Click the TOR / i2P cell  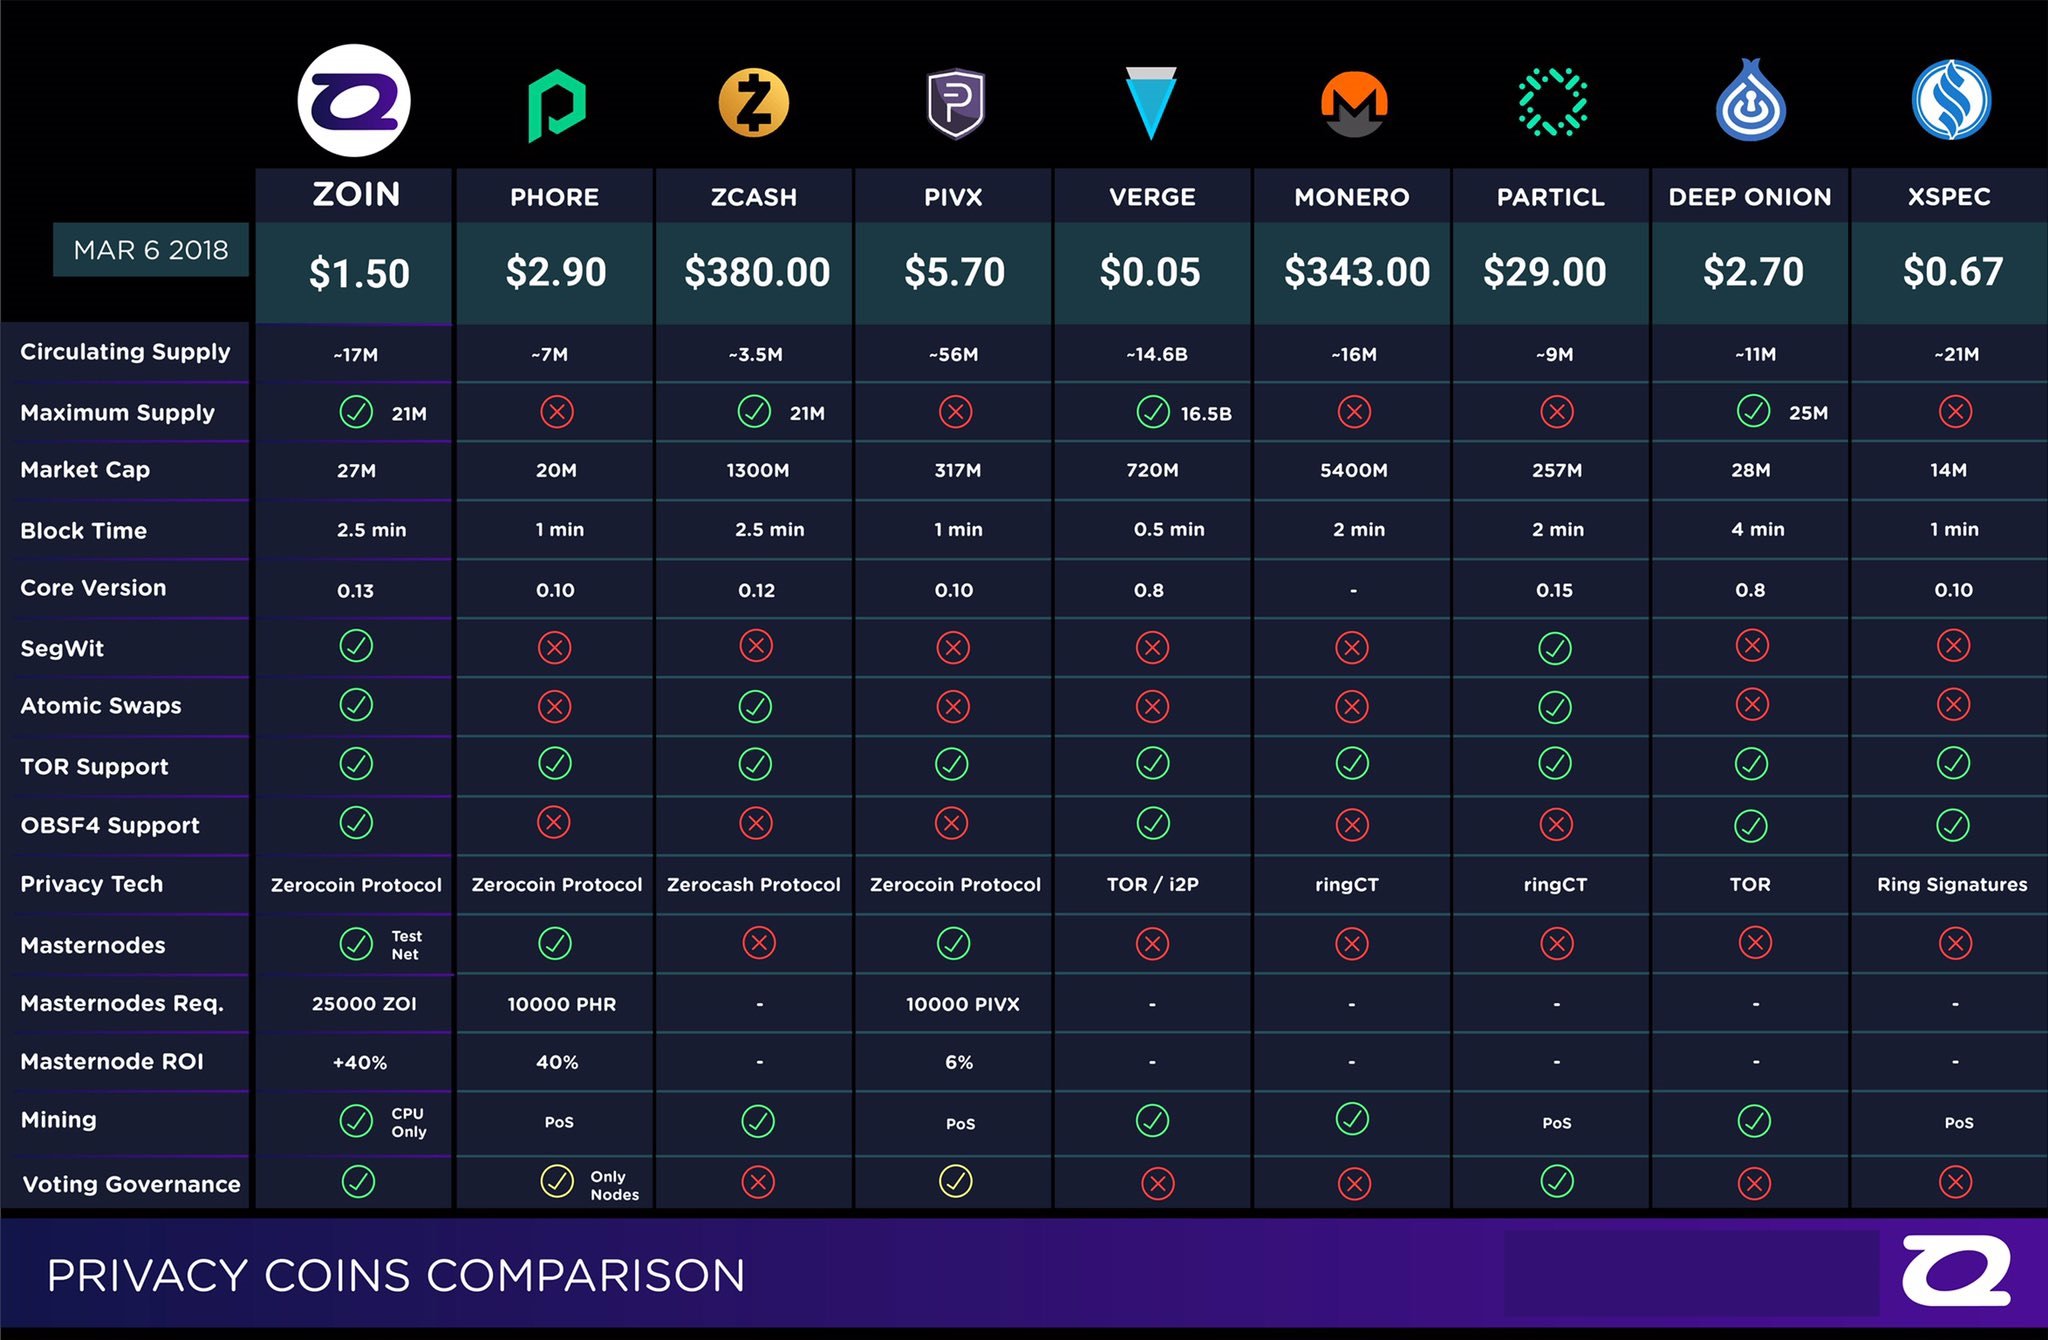1152,884
